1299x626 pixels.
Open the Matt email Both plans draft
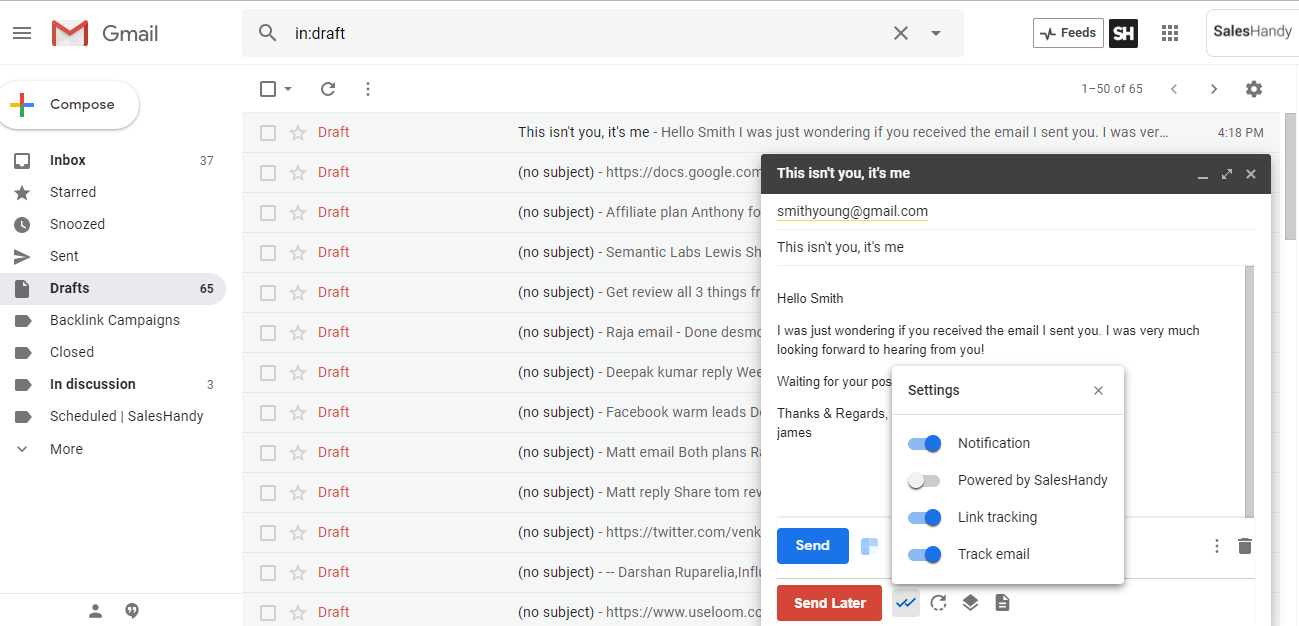point(502,452)
